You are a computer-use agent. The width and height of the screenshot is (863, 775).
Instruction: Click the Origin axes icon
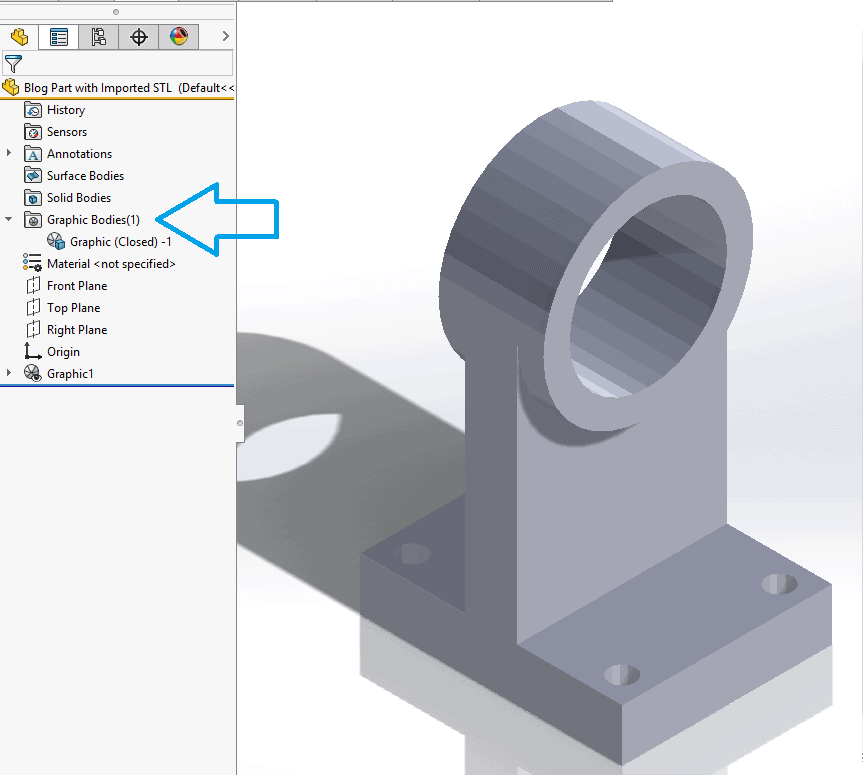tap(32, 351)
